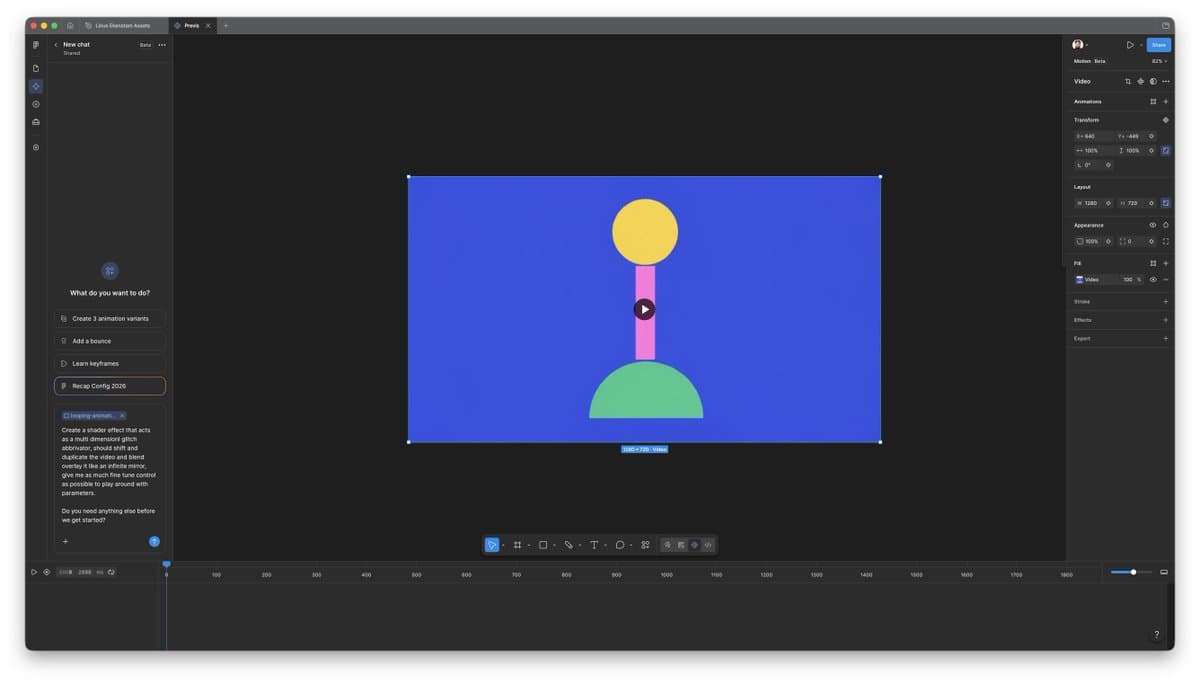Choose Add a bounce suggestion

point(110,341)
